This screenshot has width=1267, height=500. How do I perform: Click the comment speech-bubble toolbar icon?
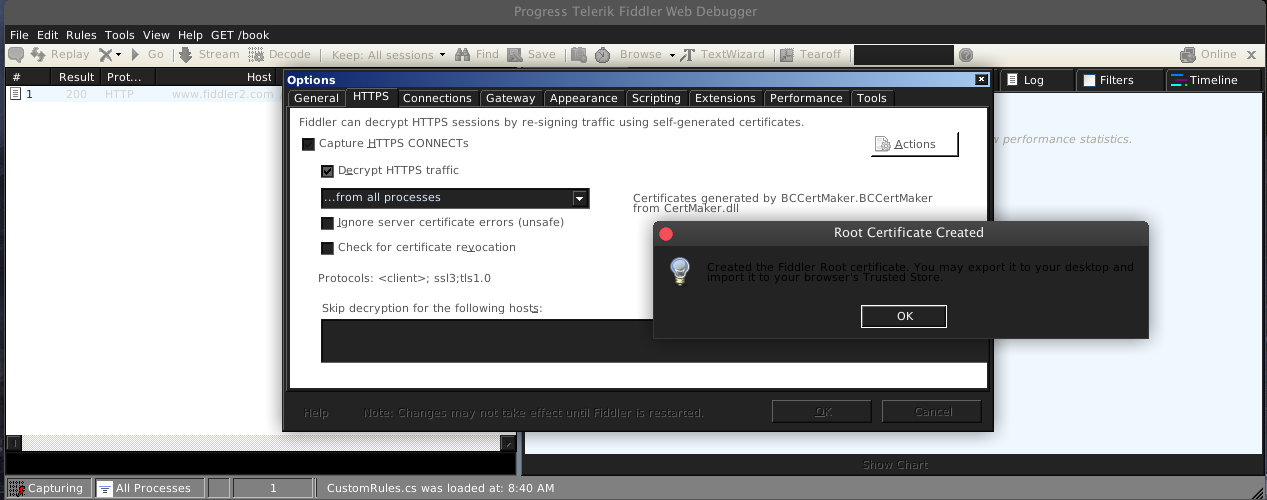[16, 55]
